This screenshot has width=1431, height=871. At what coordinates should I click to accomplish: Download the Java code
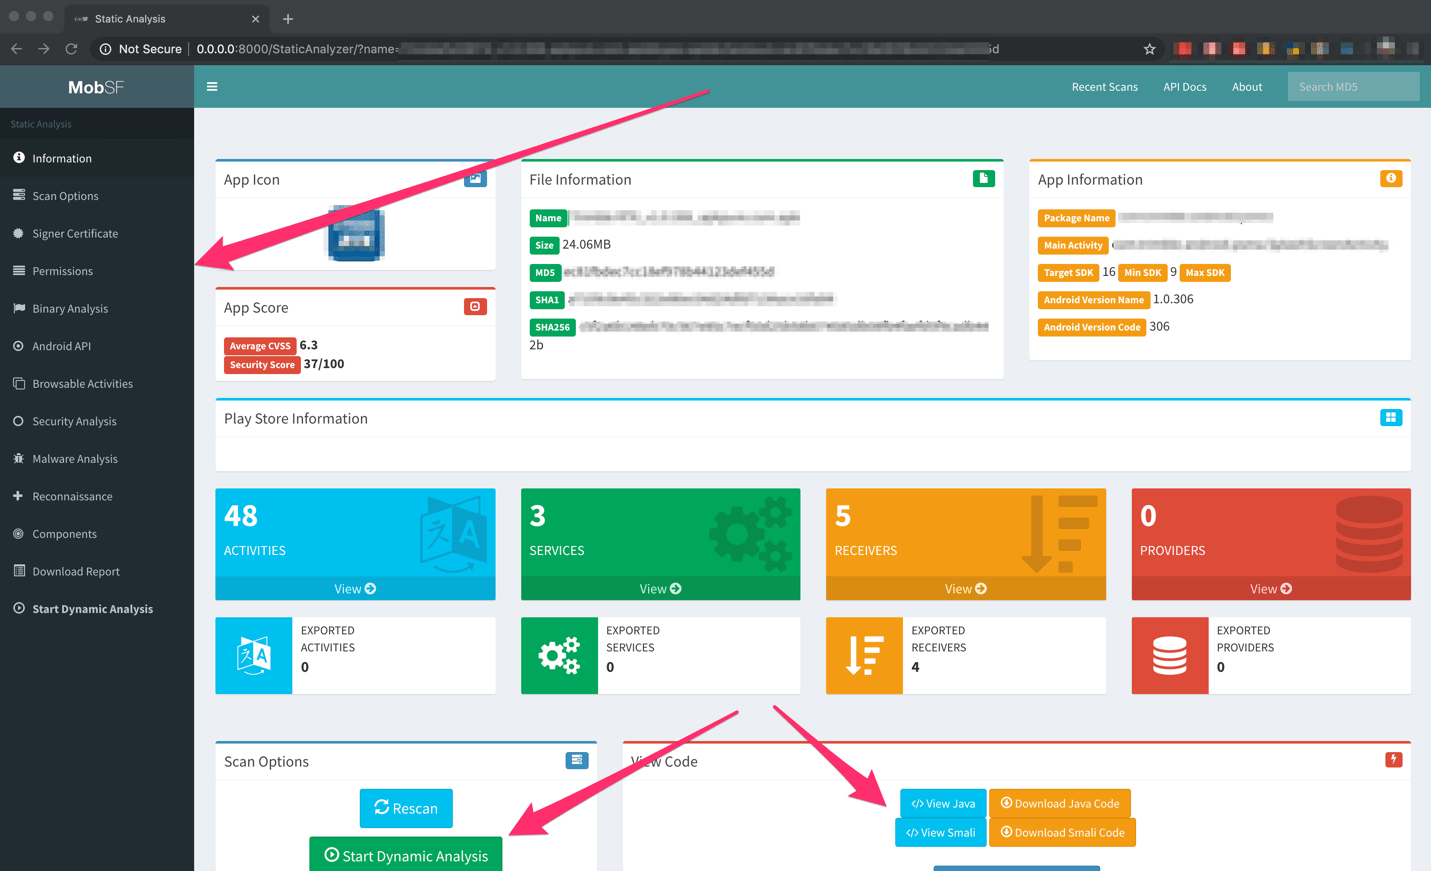(1060, 803)
